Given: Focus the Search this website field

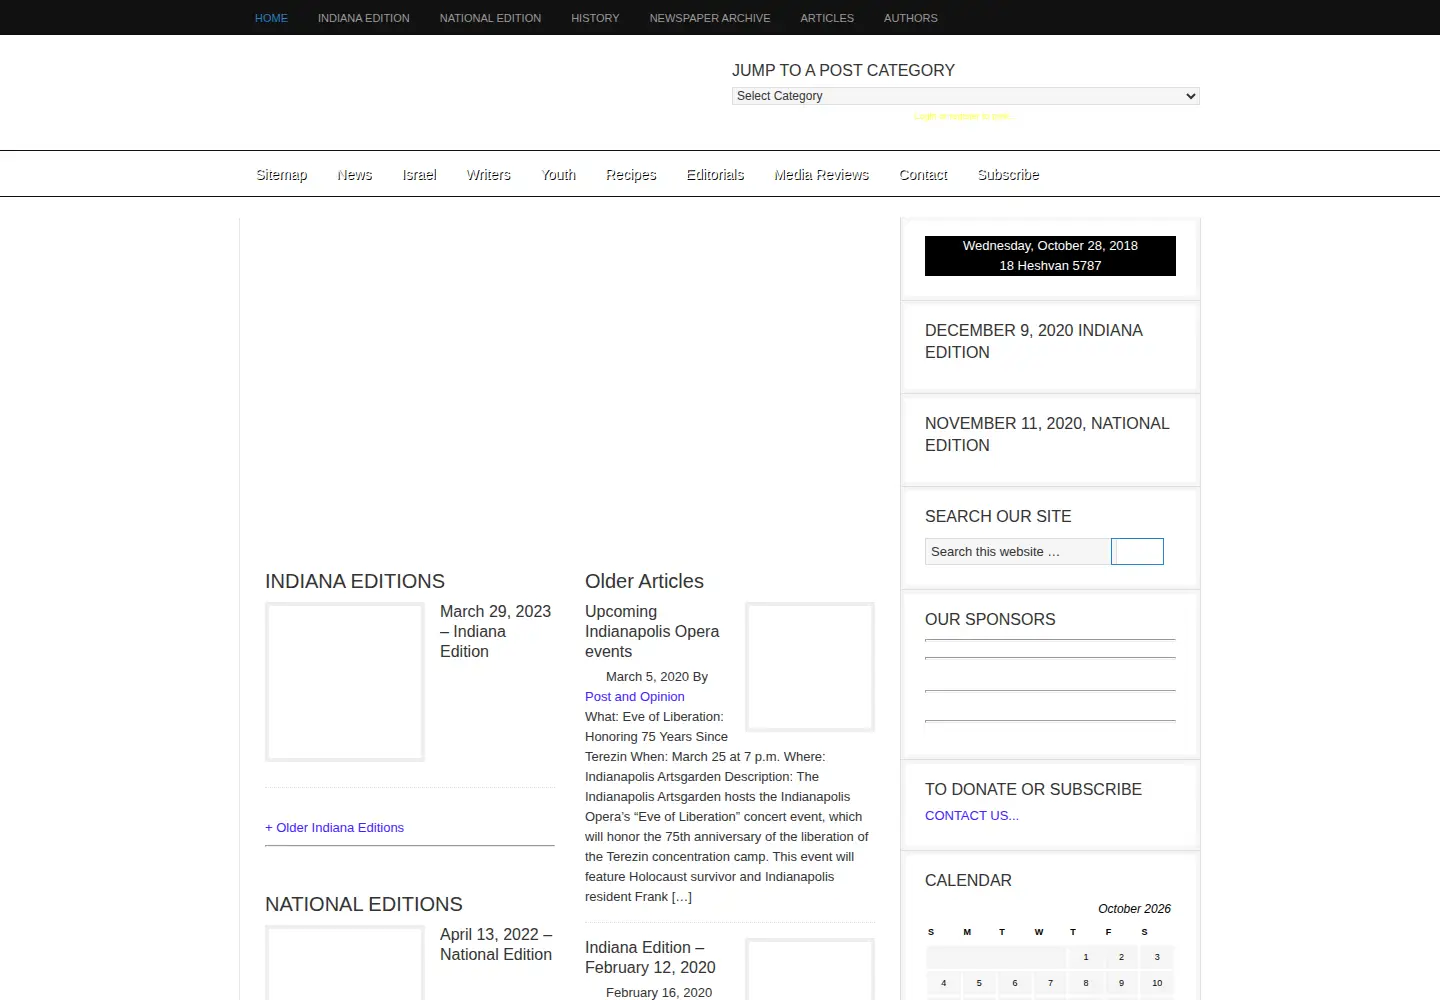Looking at the screenshot, I should pos(1018,552).
